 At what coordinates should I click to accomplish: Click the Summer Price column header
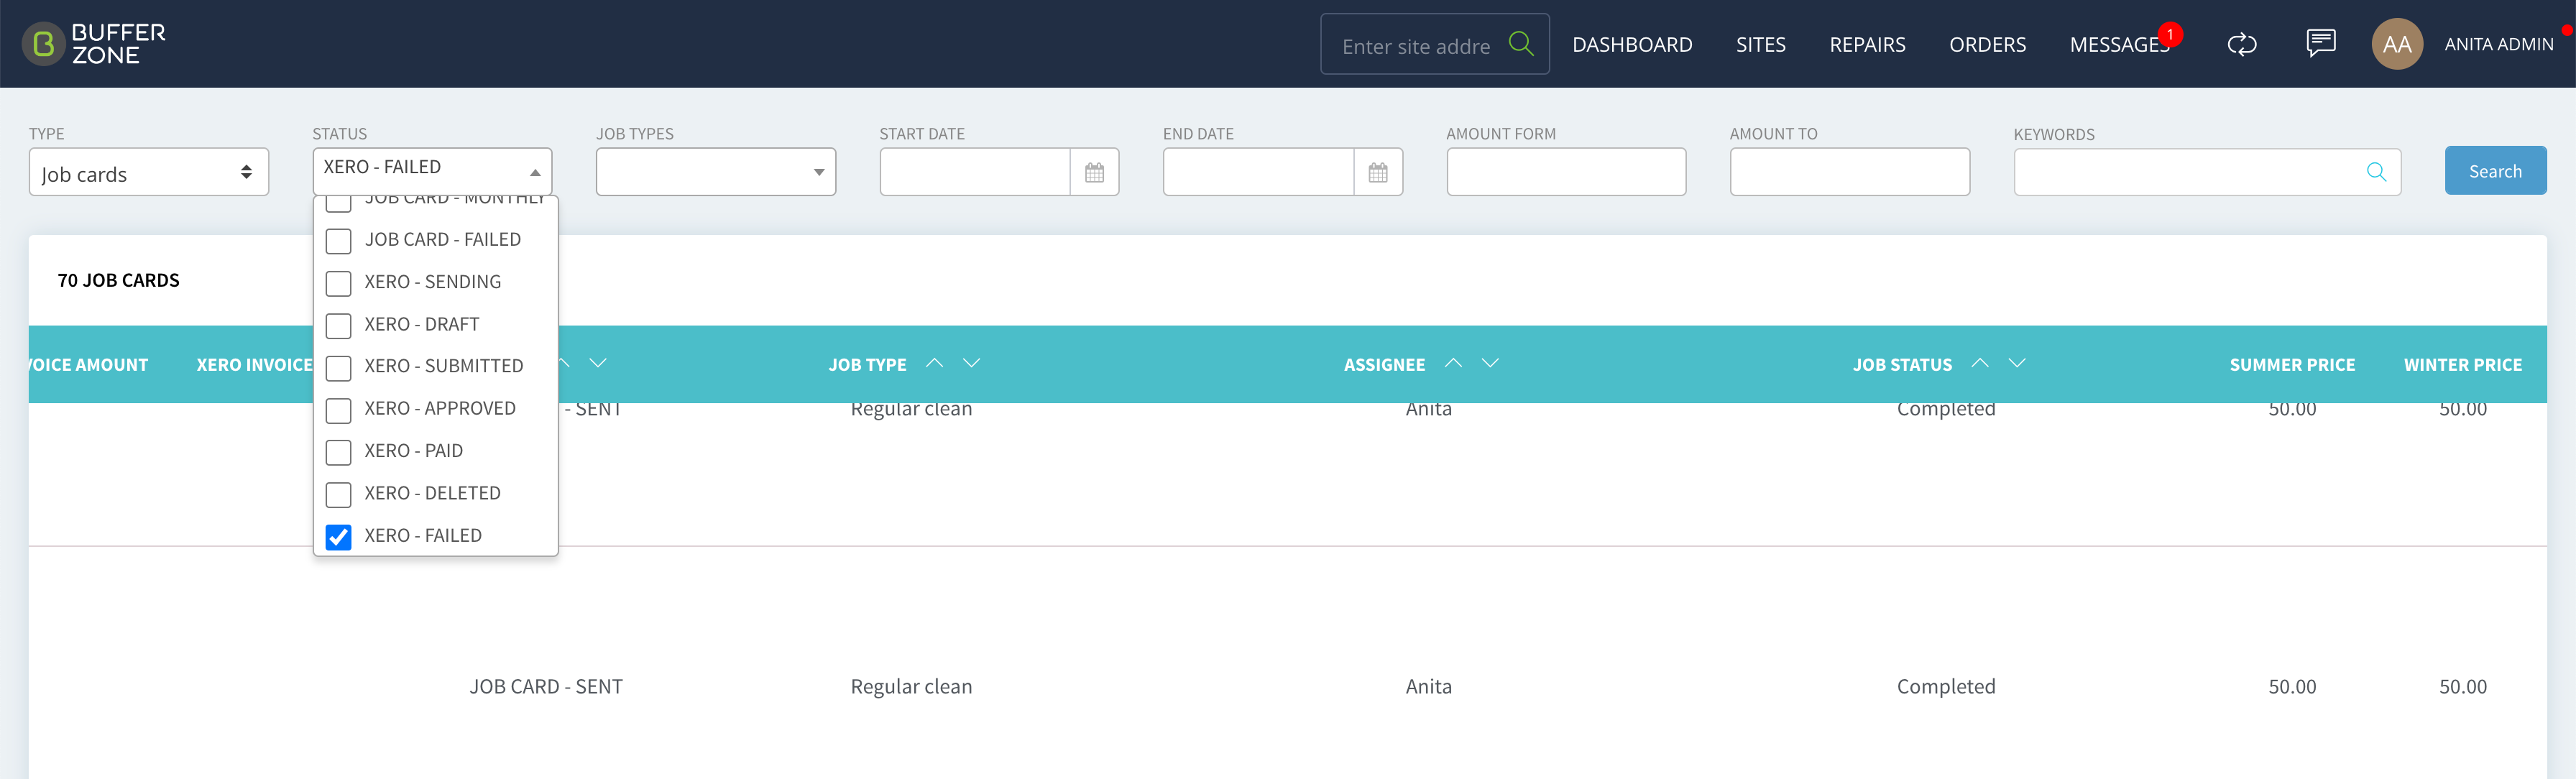[2292, 365]
